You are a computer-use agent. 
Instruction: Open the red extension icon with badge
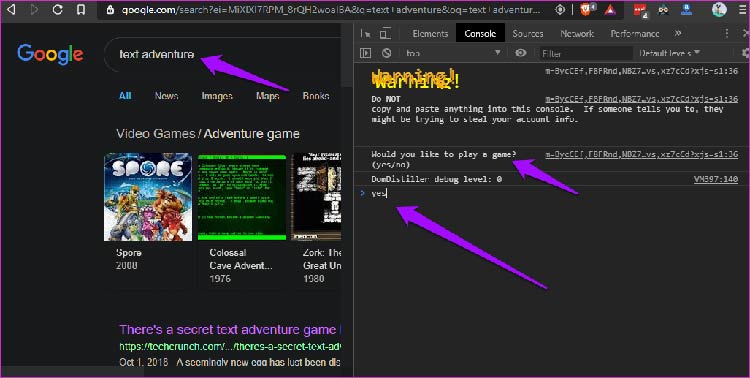(x=640, y=10)
